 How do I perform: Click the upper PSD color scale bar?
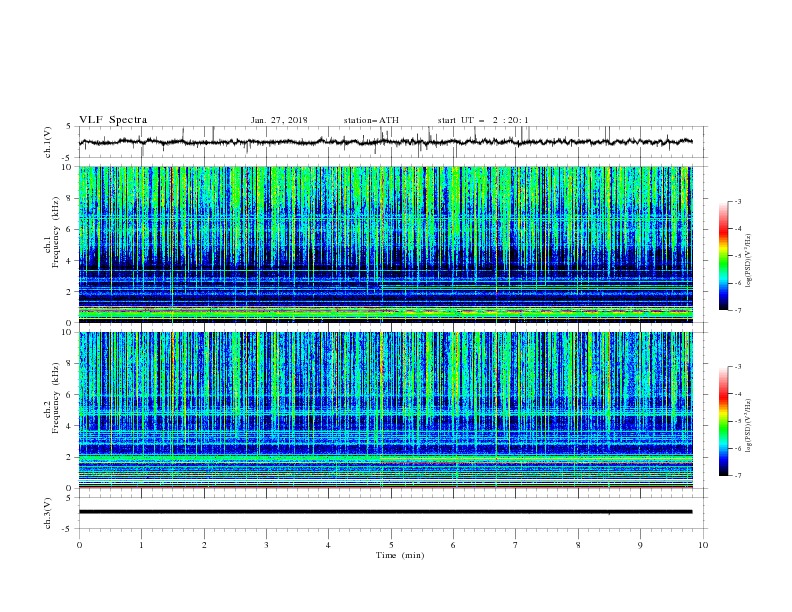click(723, 256)
